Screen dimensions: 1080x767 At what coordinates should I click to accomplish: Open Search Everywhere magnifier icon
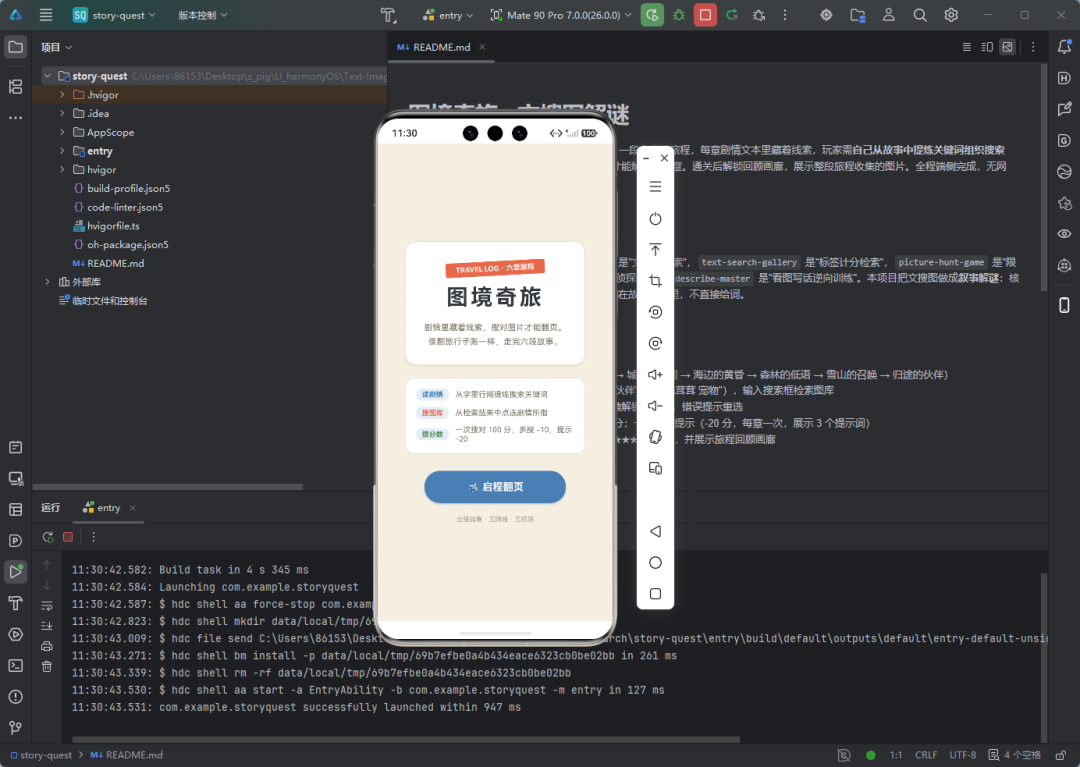(920, 14)
